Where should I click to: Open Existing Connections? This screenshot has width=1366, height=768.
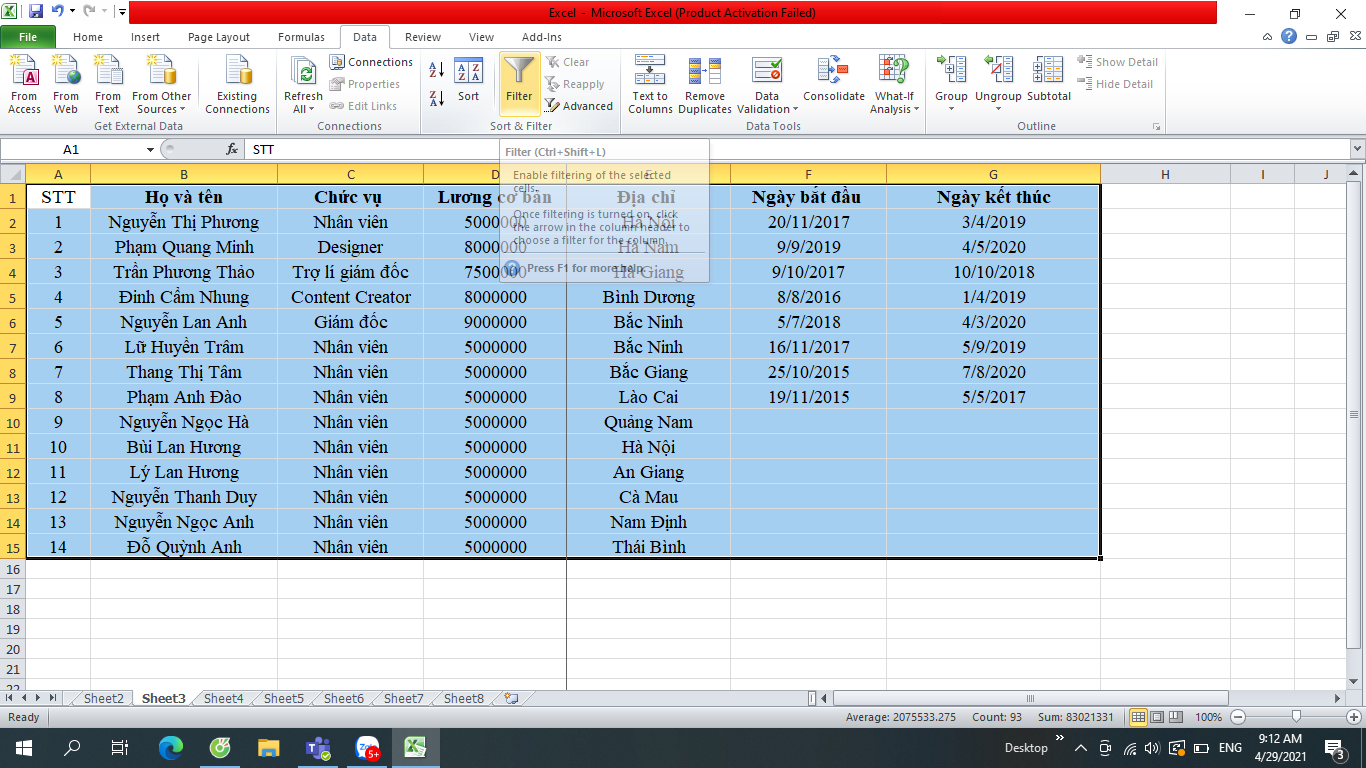[238, 85]
